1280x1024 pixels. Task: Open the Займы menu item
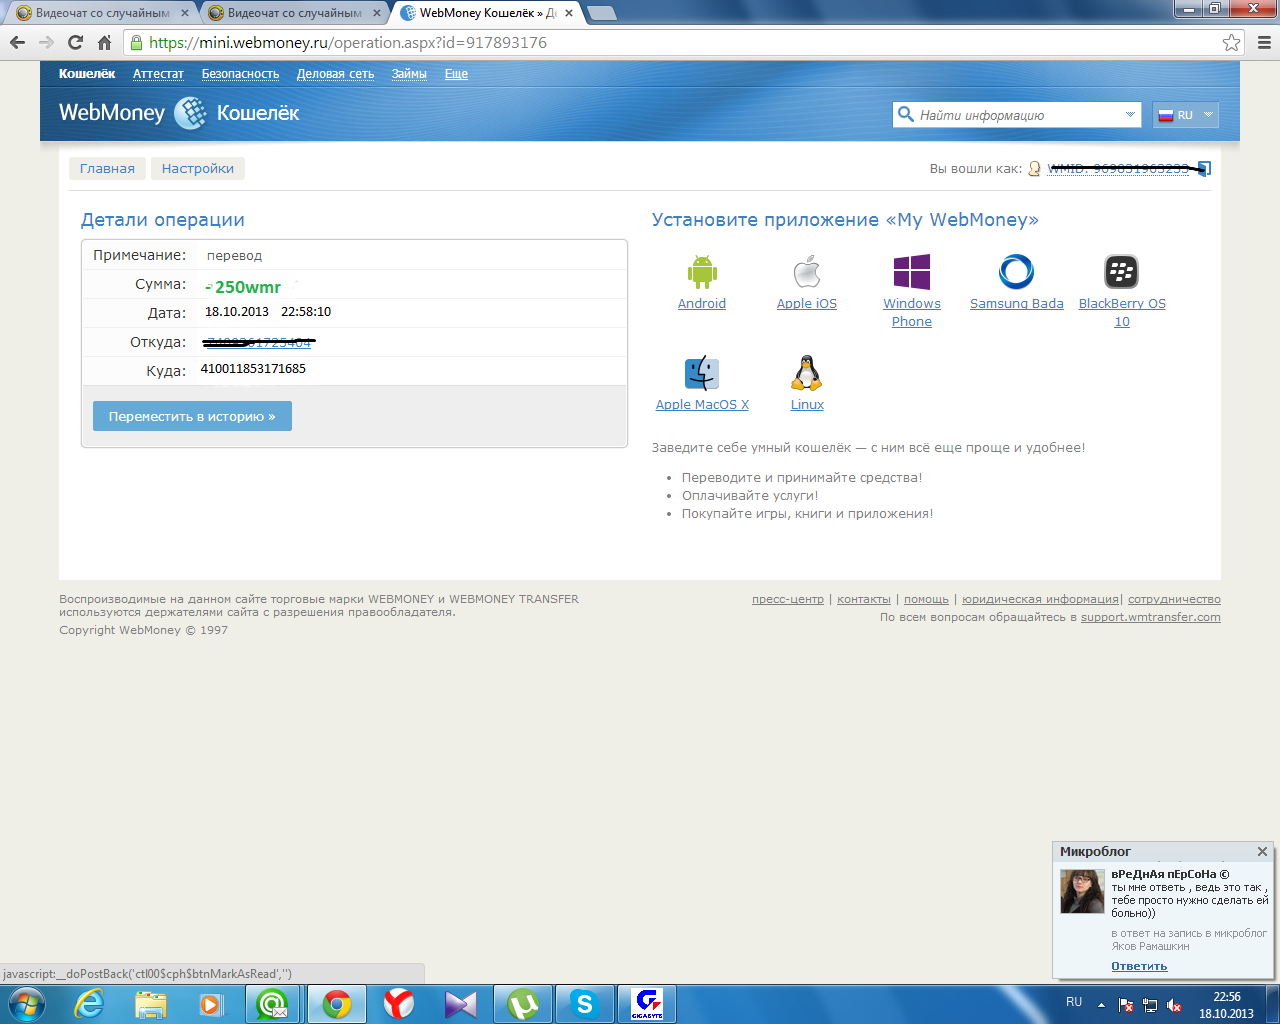click(x=409, y=74)
